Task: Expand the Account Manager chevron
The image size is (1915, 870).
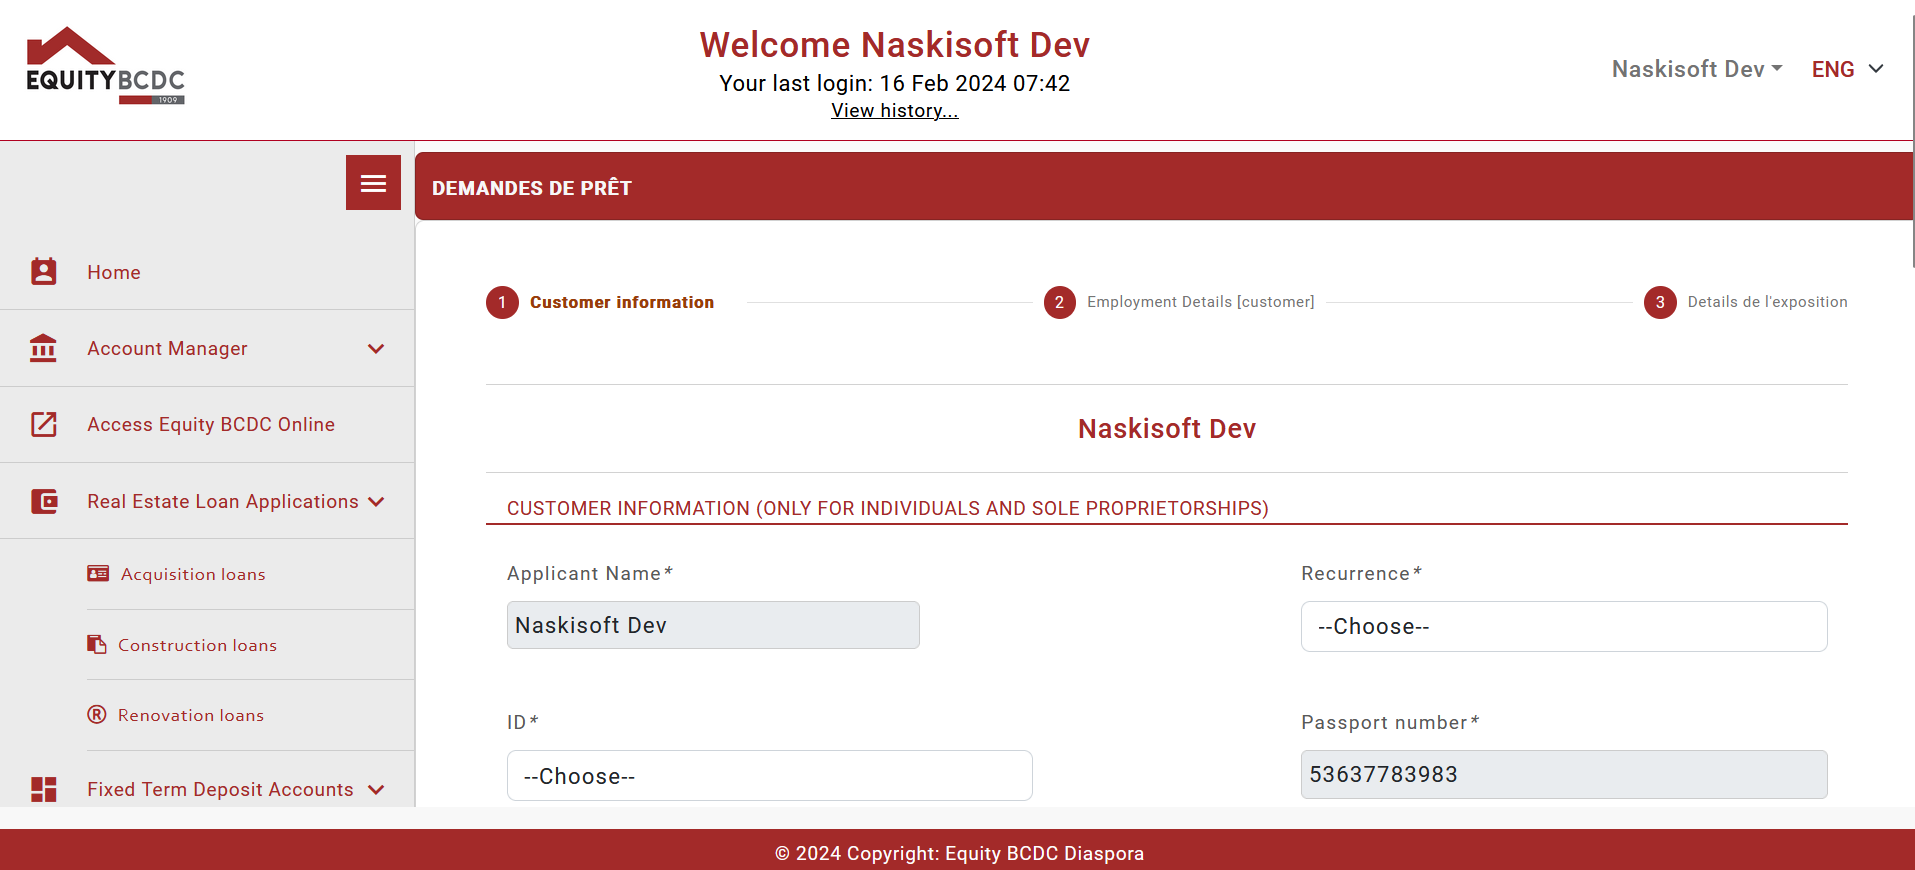Action: tap(376, 349)
